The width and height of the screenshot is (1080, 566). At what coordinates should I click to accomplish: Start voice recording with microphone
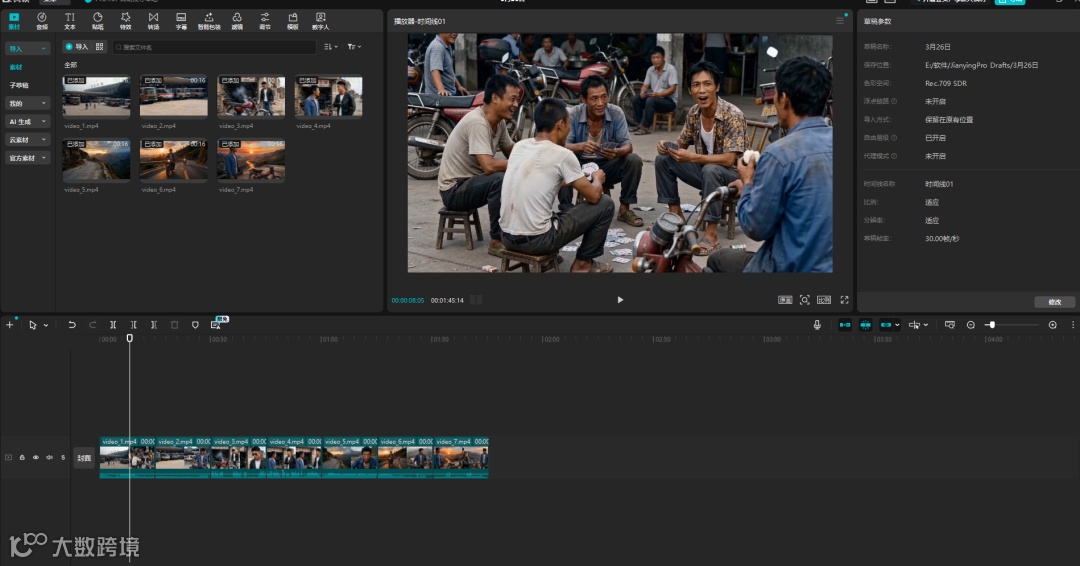pos(817,325)
